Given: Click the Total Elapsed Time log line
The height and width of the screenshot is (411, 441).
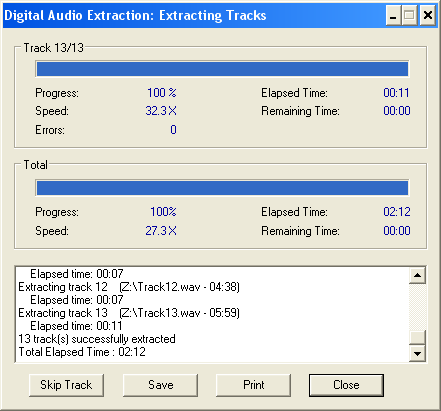Looking at the screenshot, I should (82, 352).
